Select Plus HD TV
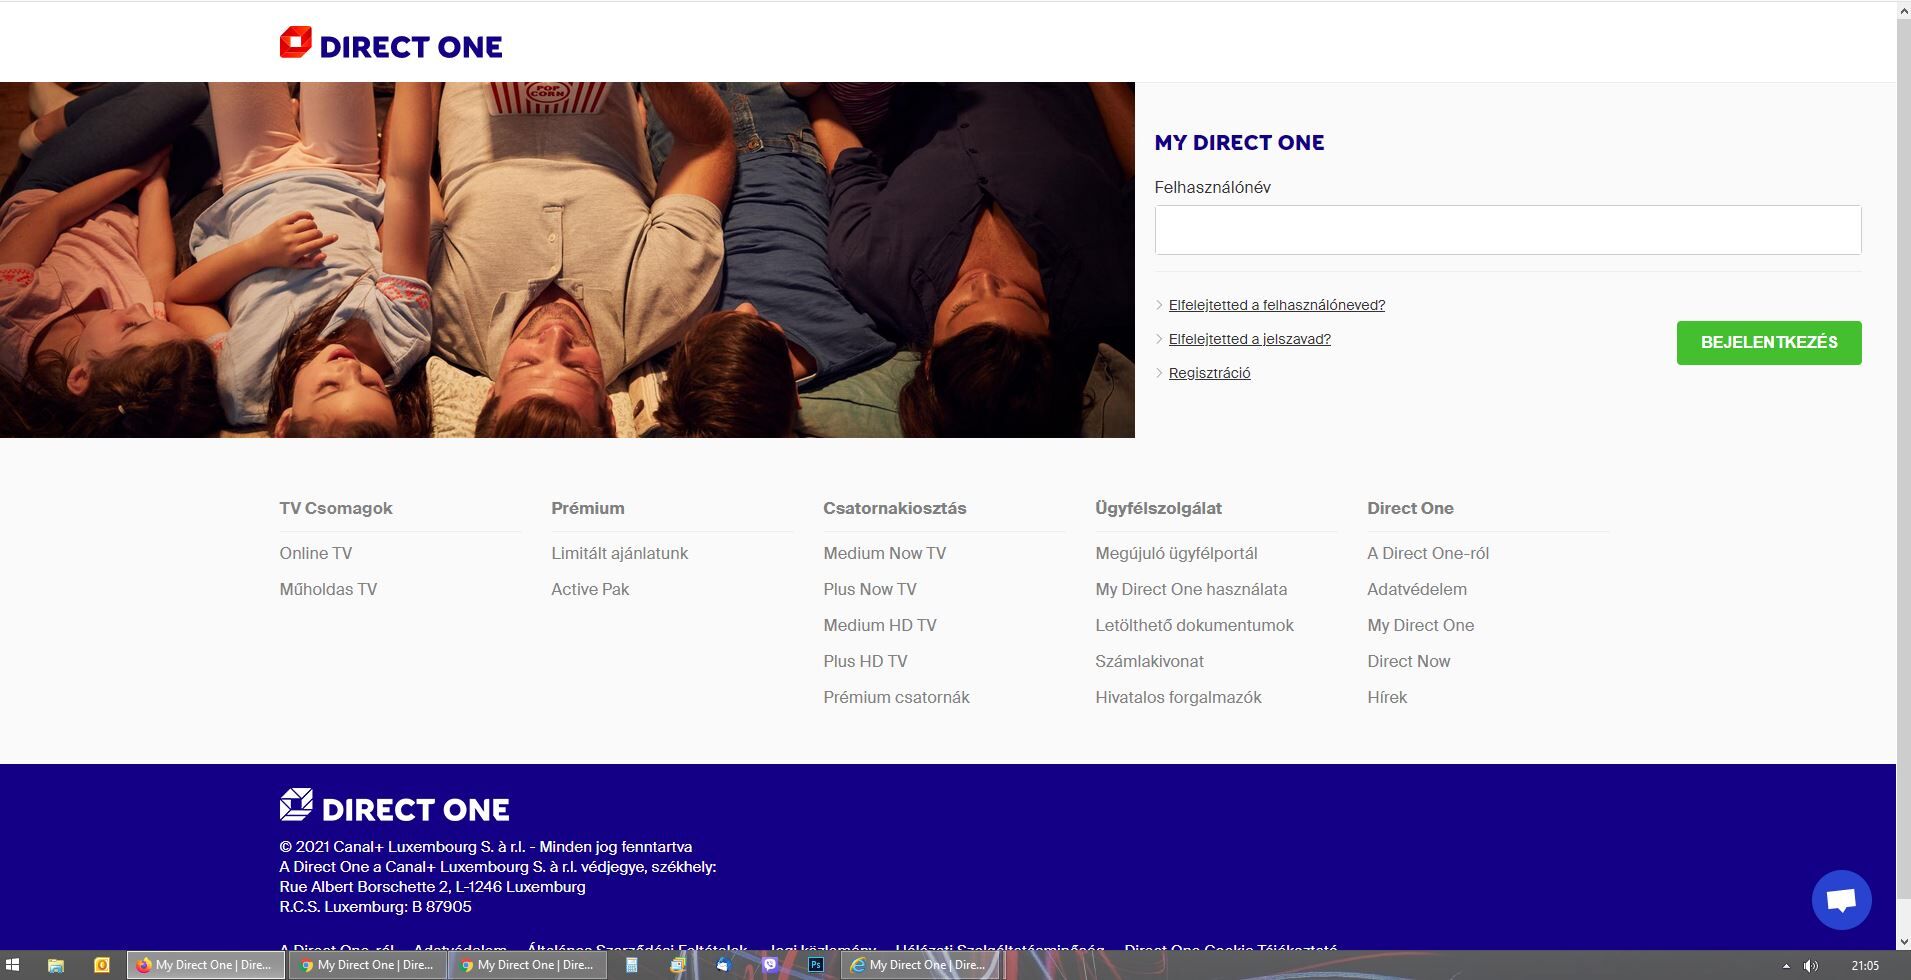This screenshot has height=980, width=1911. (866, 661)
